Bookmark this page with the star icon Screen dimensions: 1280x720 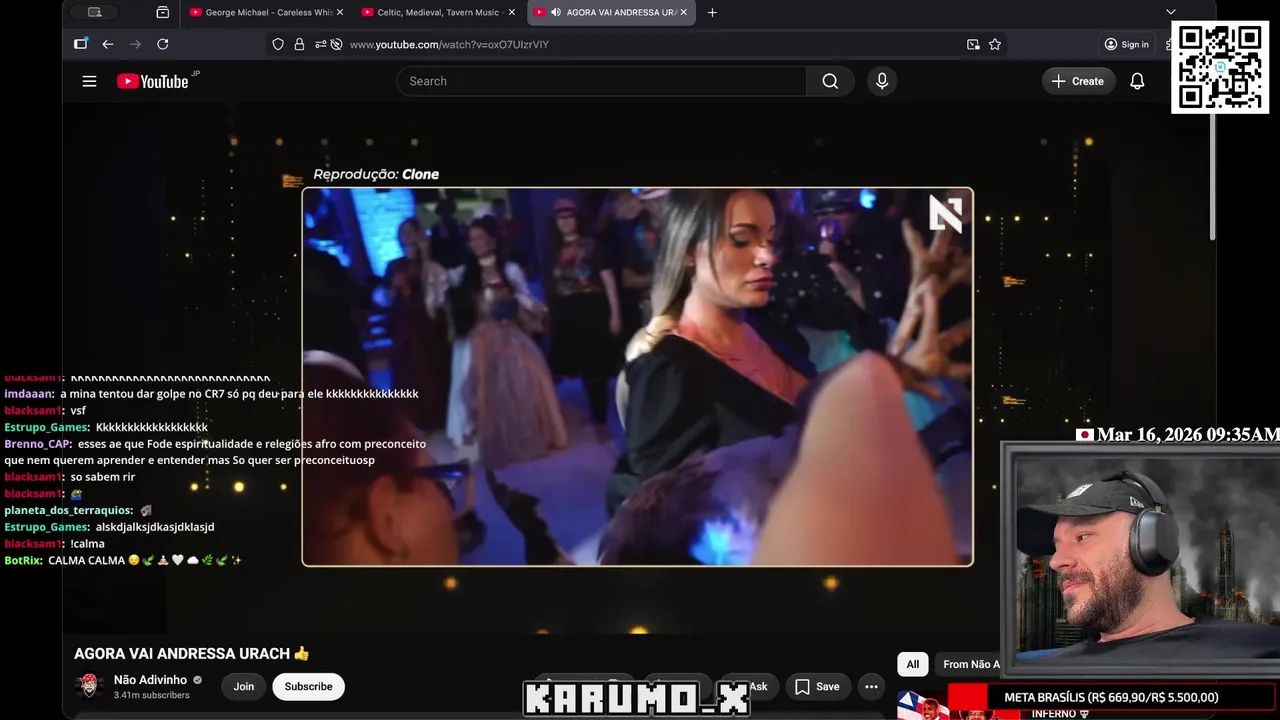[x=995, y=44]
